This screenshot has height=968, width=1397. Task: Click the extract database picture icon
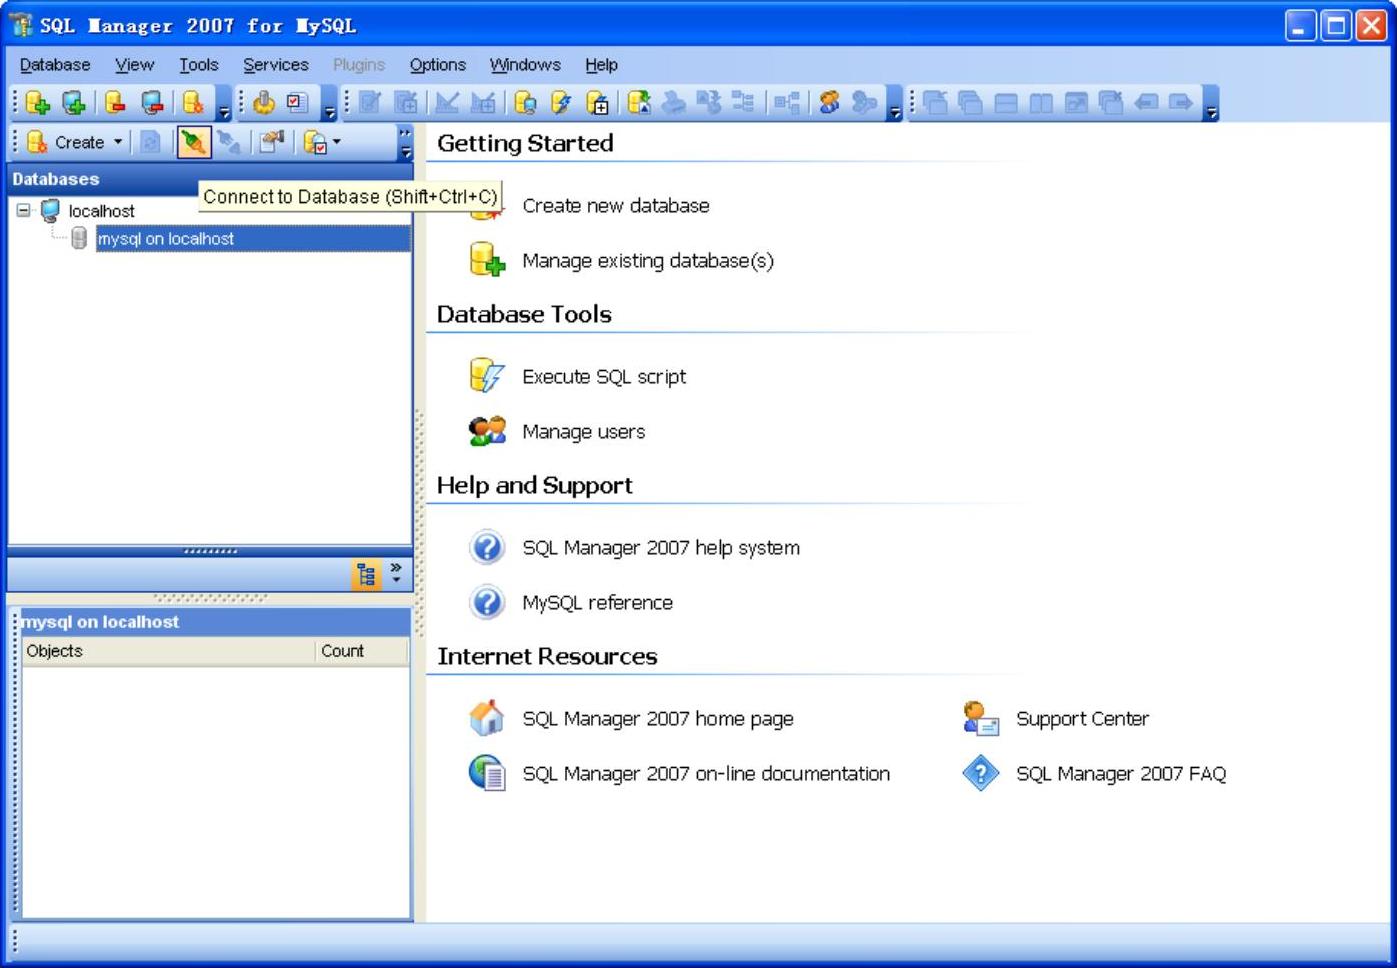coord(638,103)
